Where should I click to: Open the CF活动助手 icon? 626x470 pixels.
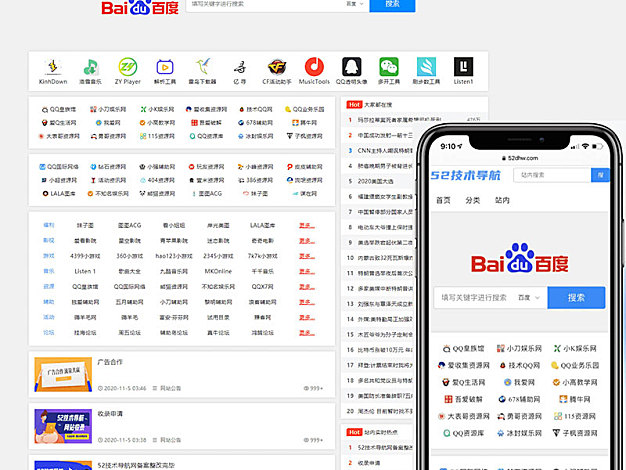(x=277, y=67)
